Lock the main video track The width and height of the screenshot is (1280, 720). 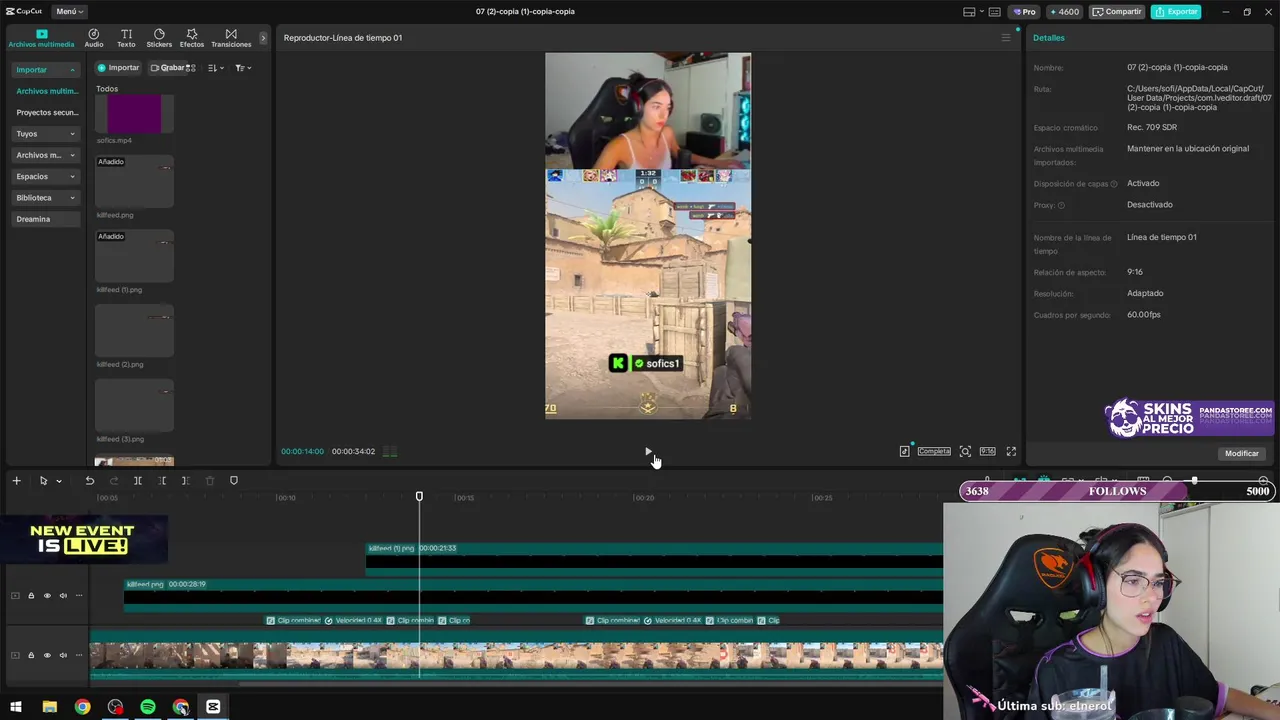[x=31, y=655]
